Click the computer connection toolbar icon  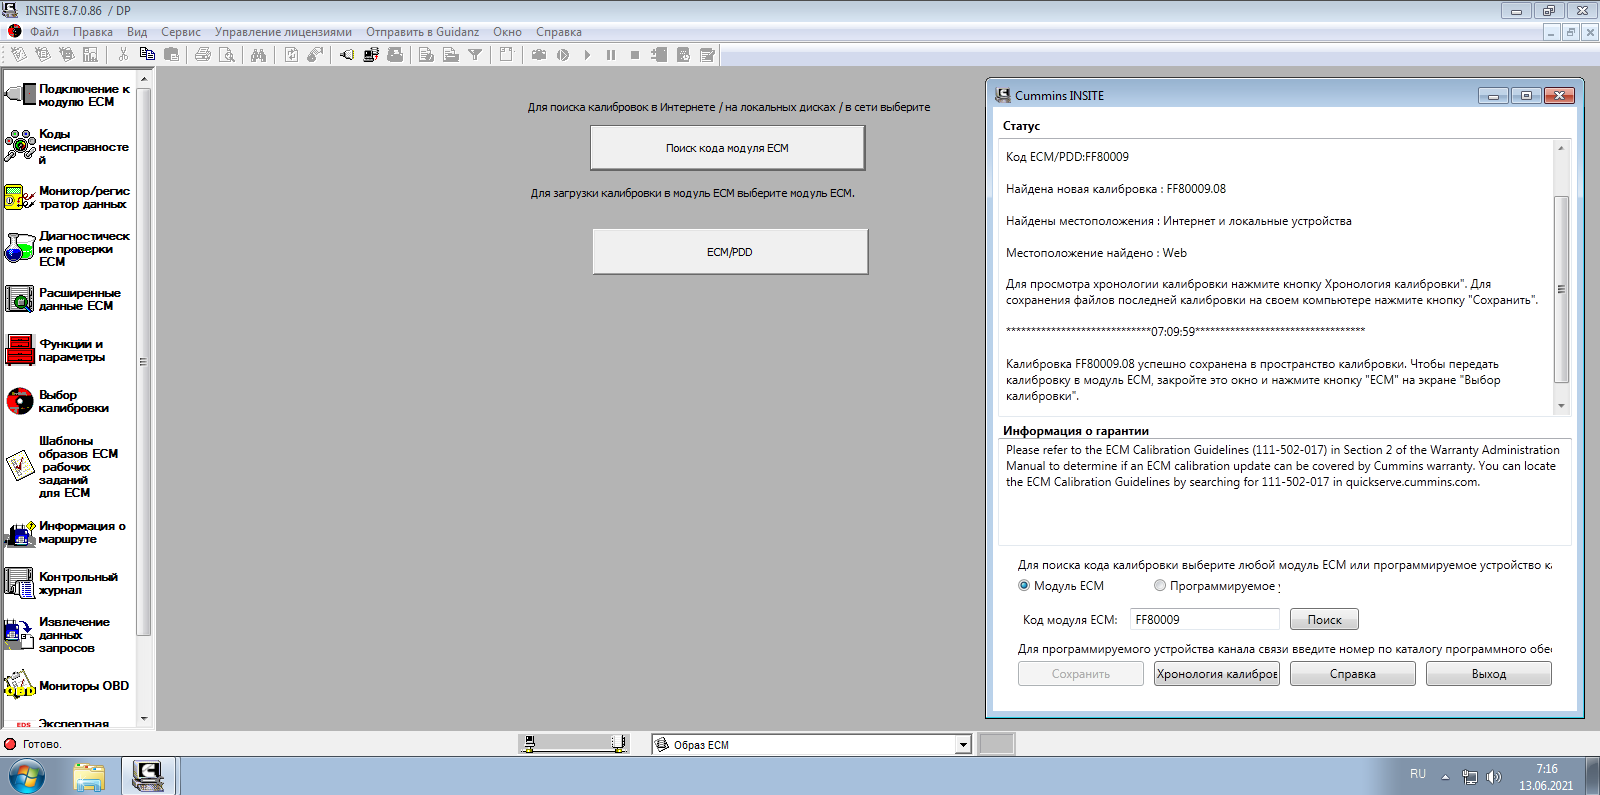click(x=371, y=55)
